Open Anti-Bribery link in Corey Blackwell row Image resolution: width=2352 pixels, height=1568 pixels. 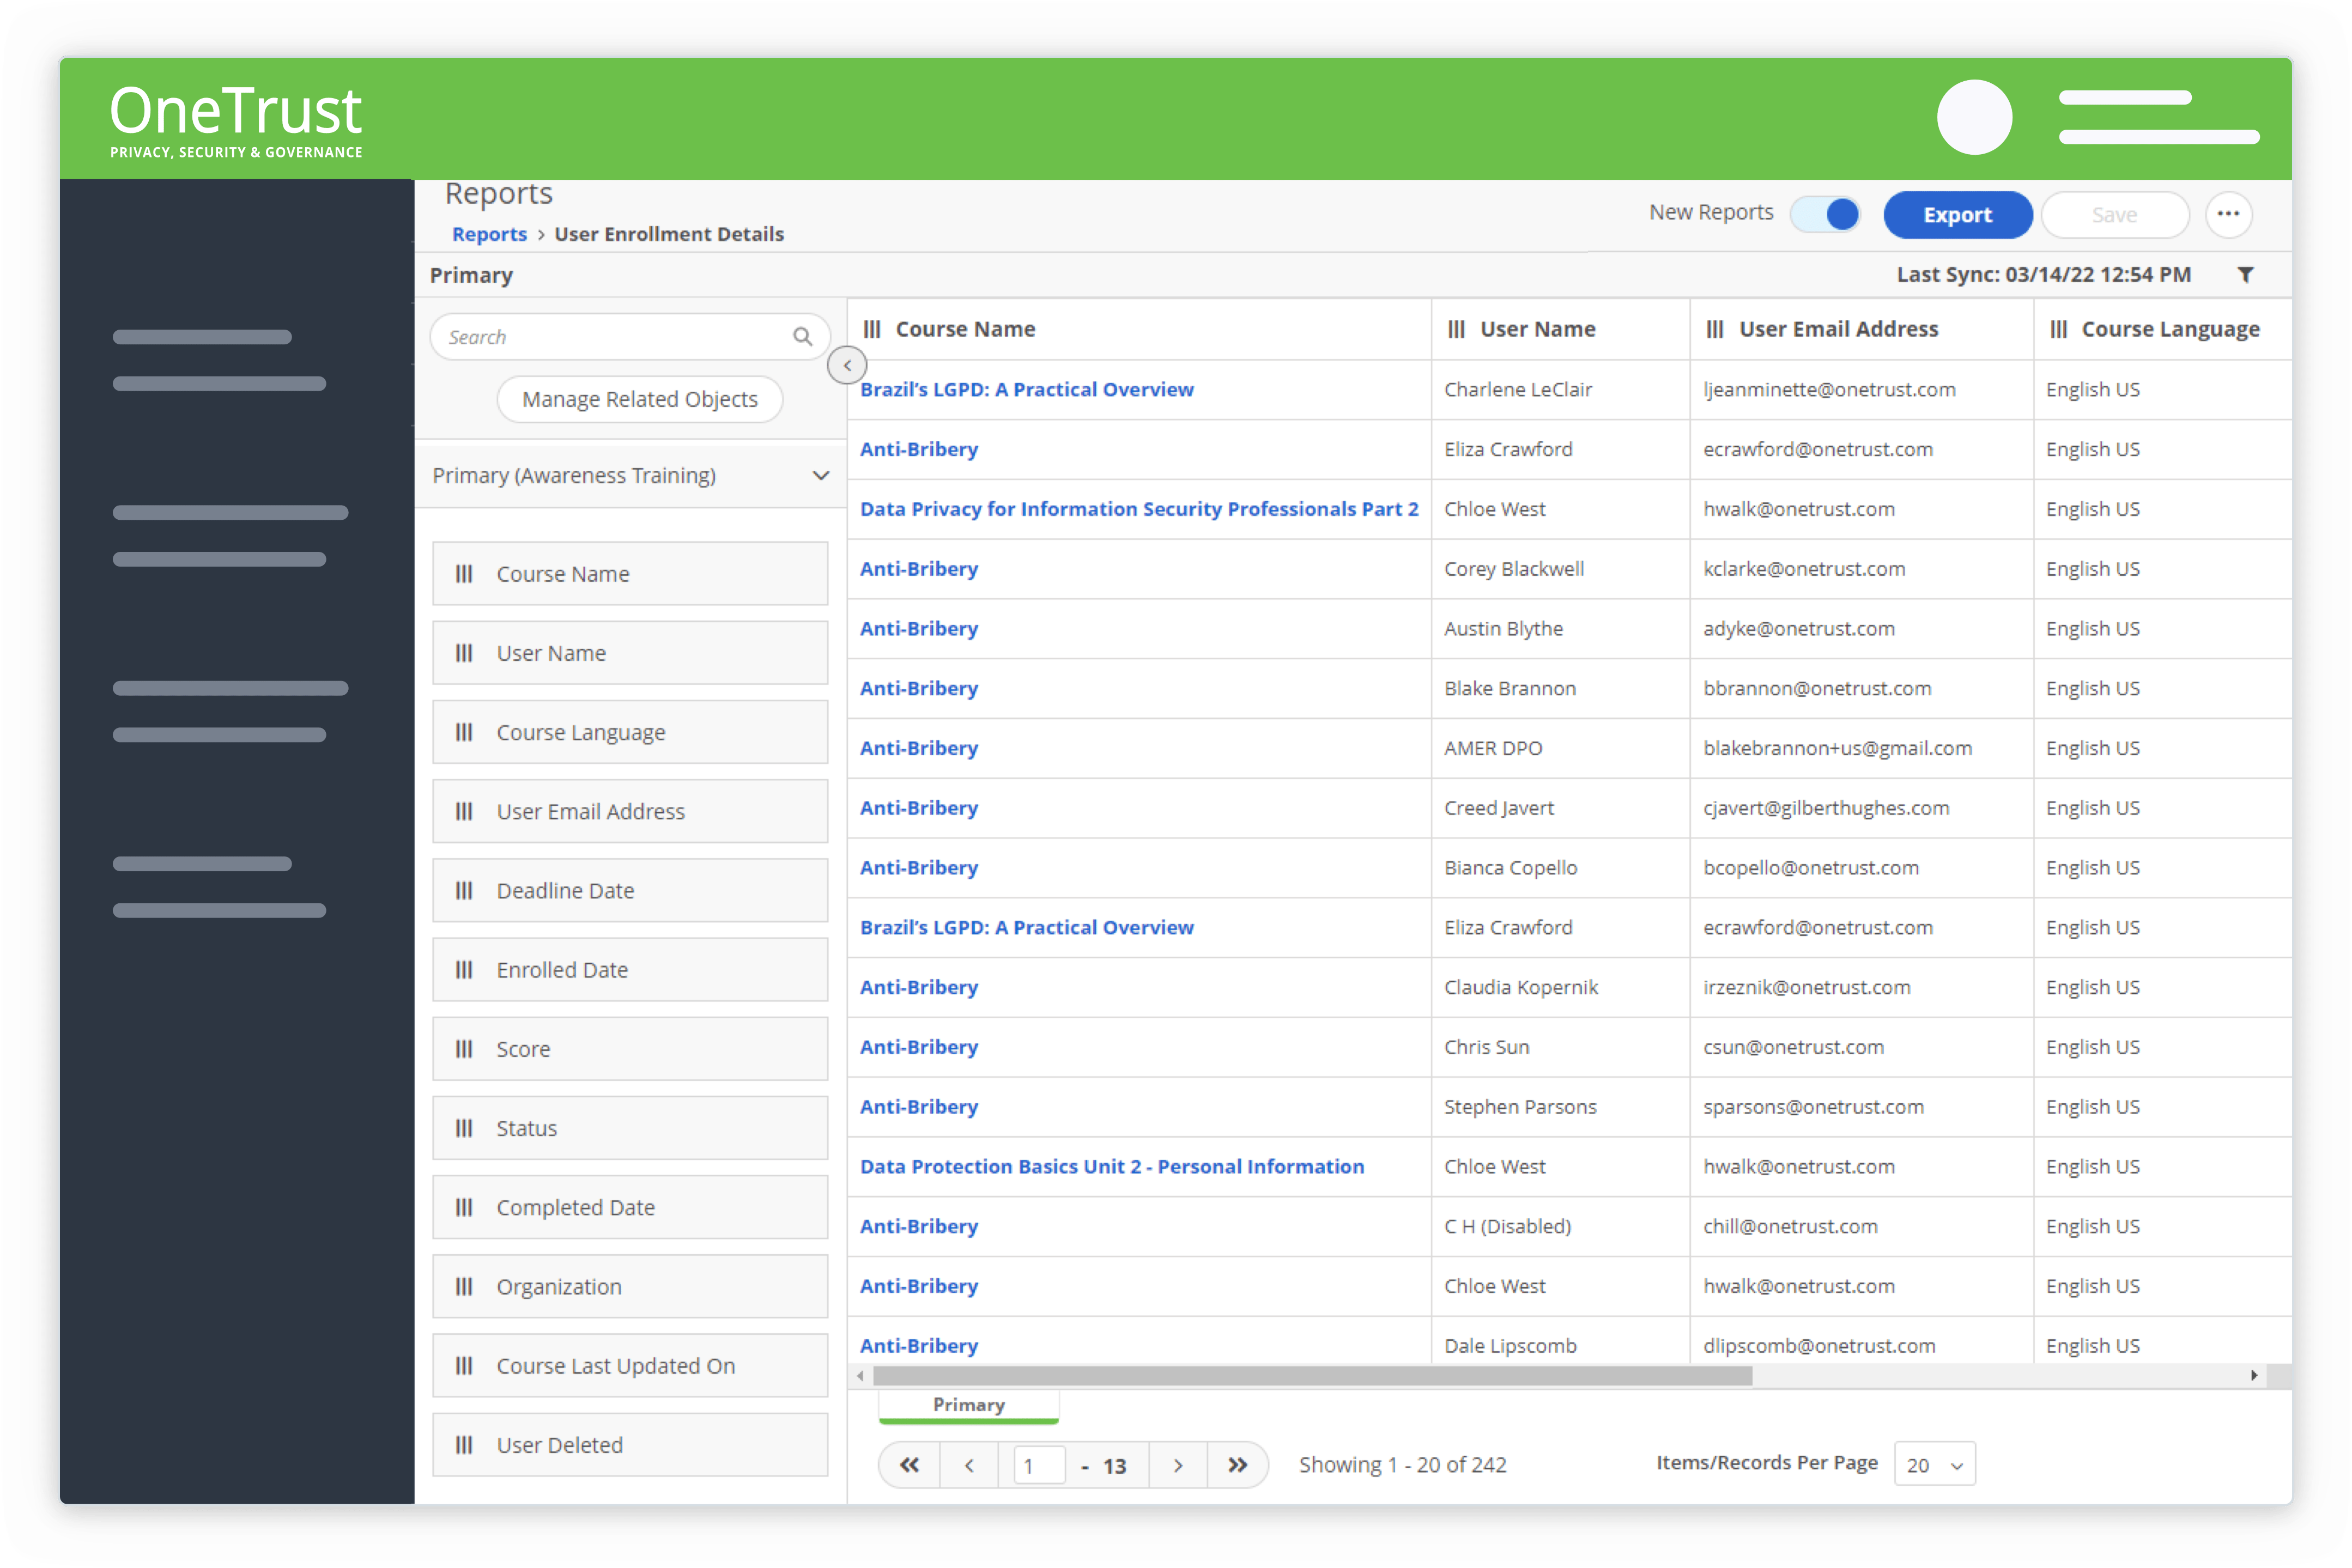[919, 568]
